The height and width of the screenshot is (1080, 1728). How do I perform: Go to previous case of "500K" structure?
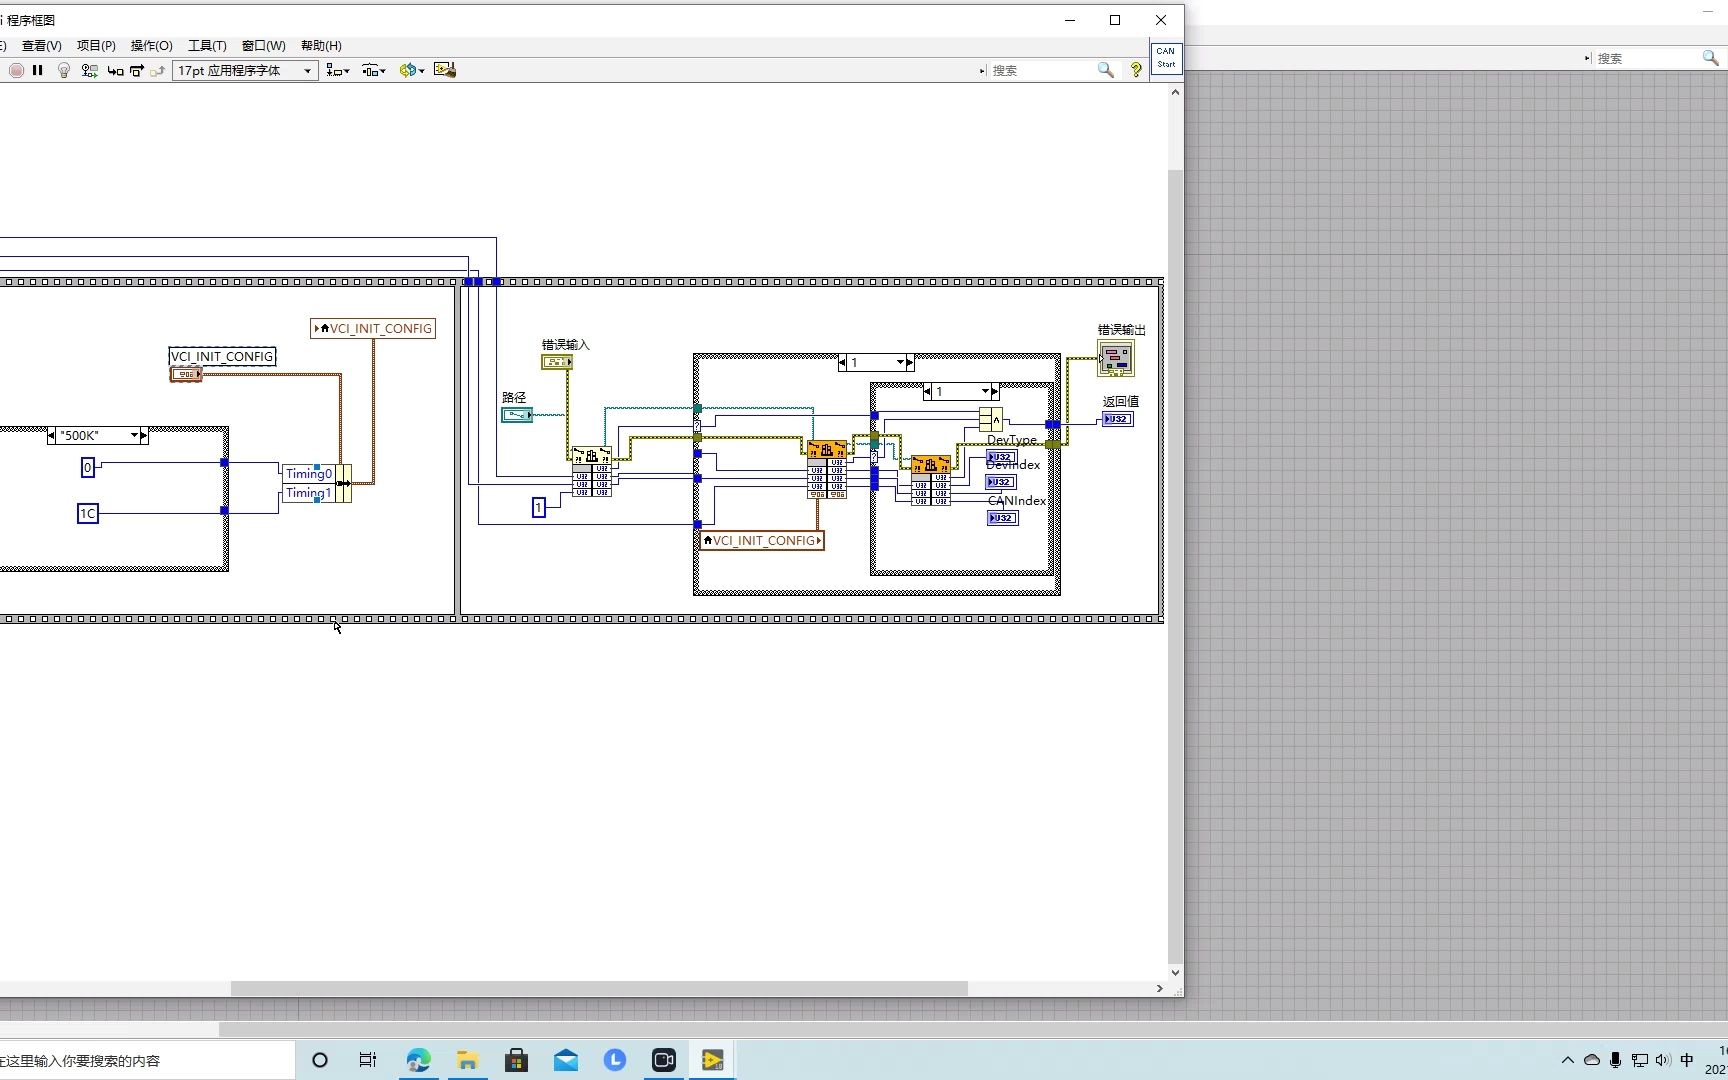pyautogui.click(x=51, y=435)
